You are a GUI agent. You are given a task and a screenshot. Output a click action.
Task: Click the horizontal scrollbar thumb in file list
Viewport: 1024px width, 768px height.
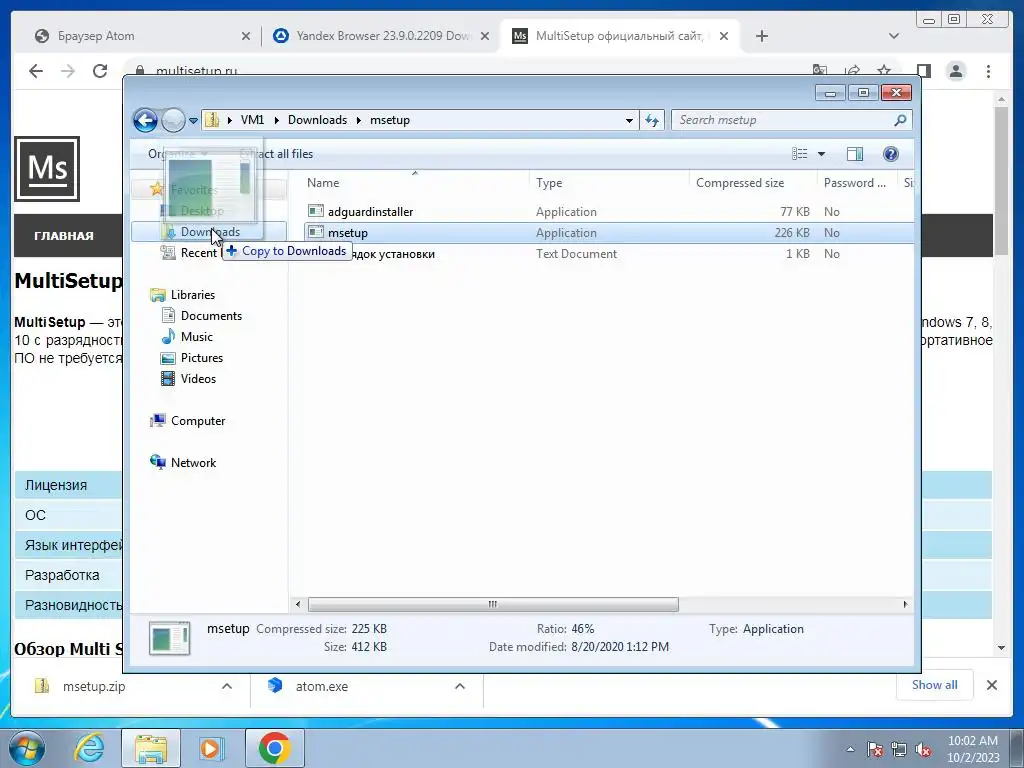(x=493, y=604)
